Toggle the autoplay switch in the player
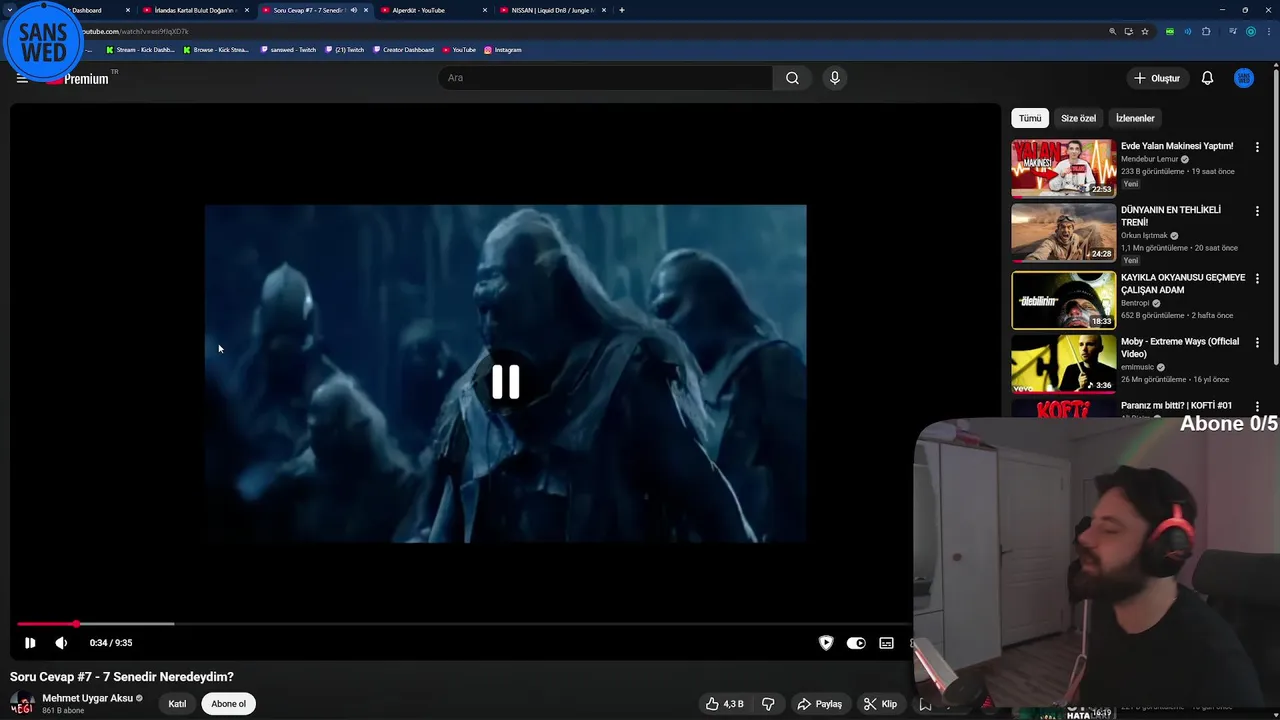 pos(856,643)
